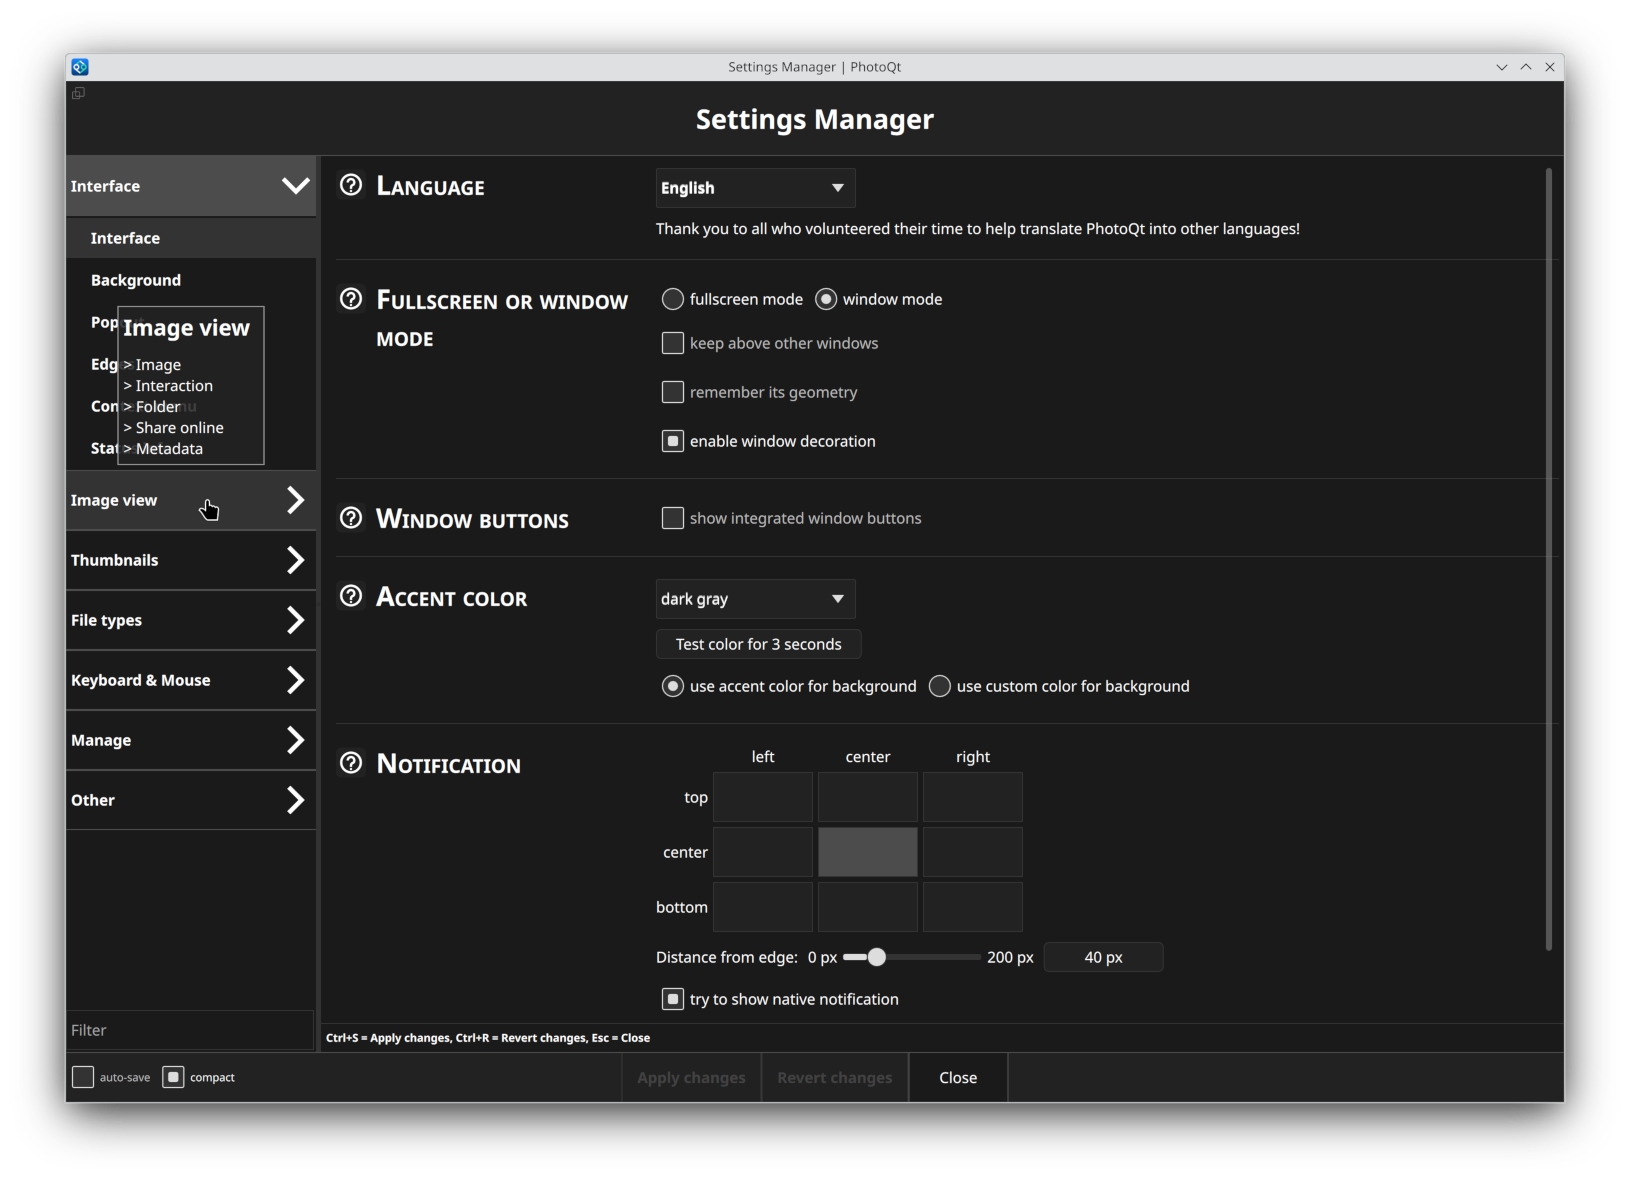Open the dark gray accent color dropdown
This screenshot has height=1180, width=1630.
(755, 599)
